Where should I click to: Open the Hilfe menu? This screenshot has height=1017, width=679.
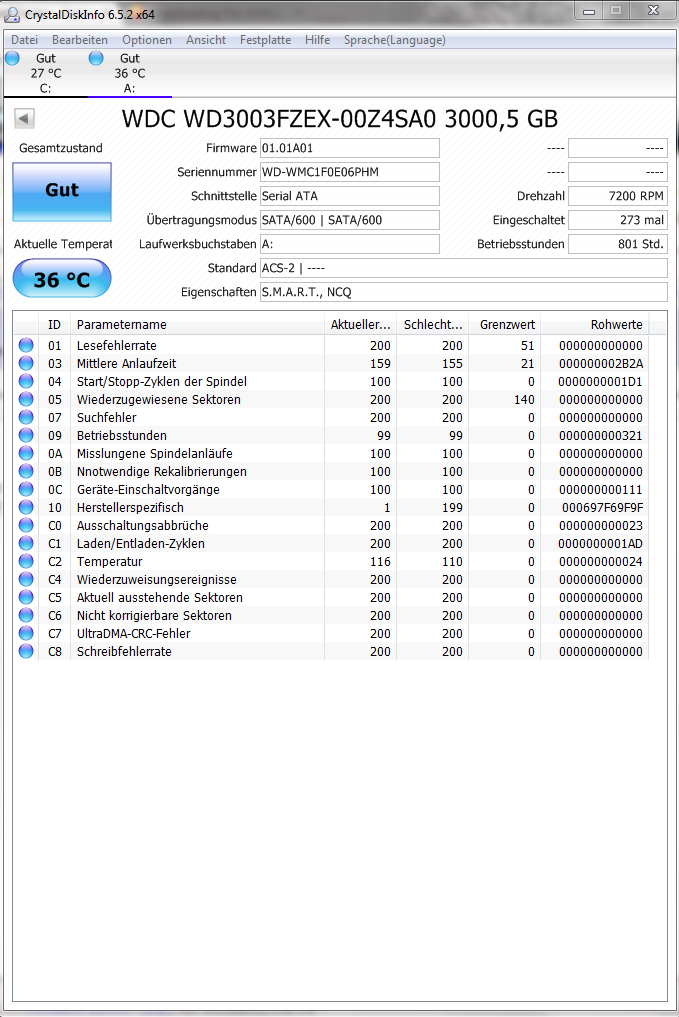(x=318, y=40)
